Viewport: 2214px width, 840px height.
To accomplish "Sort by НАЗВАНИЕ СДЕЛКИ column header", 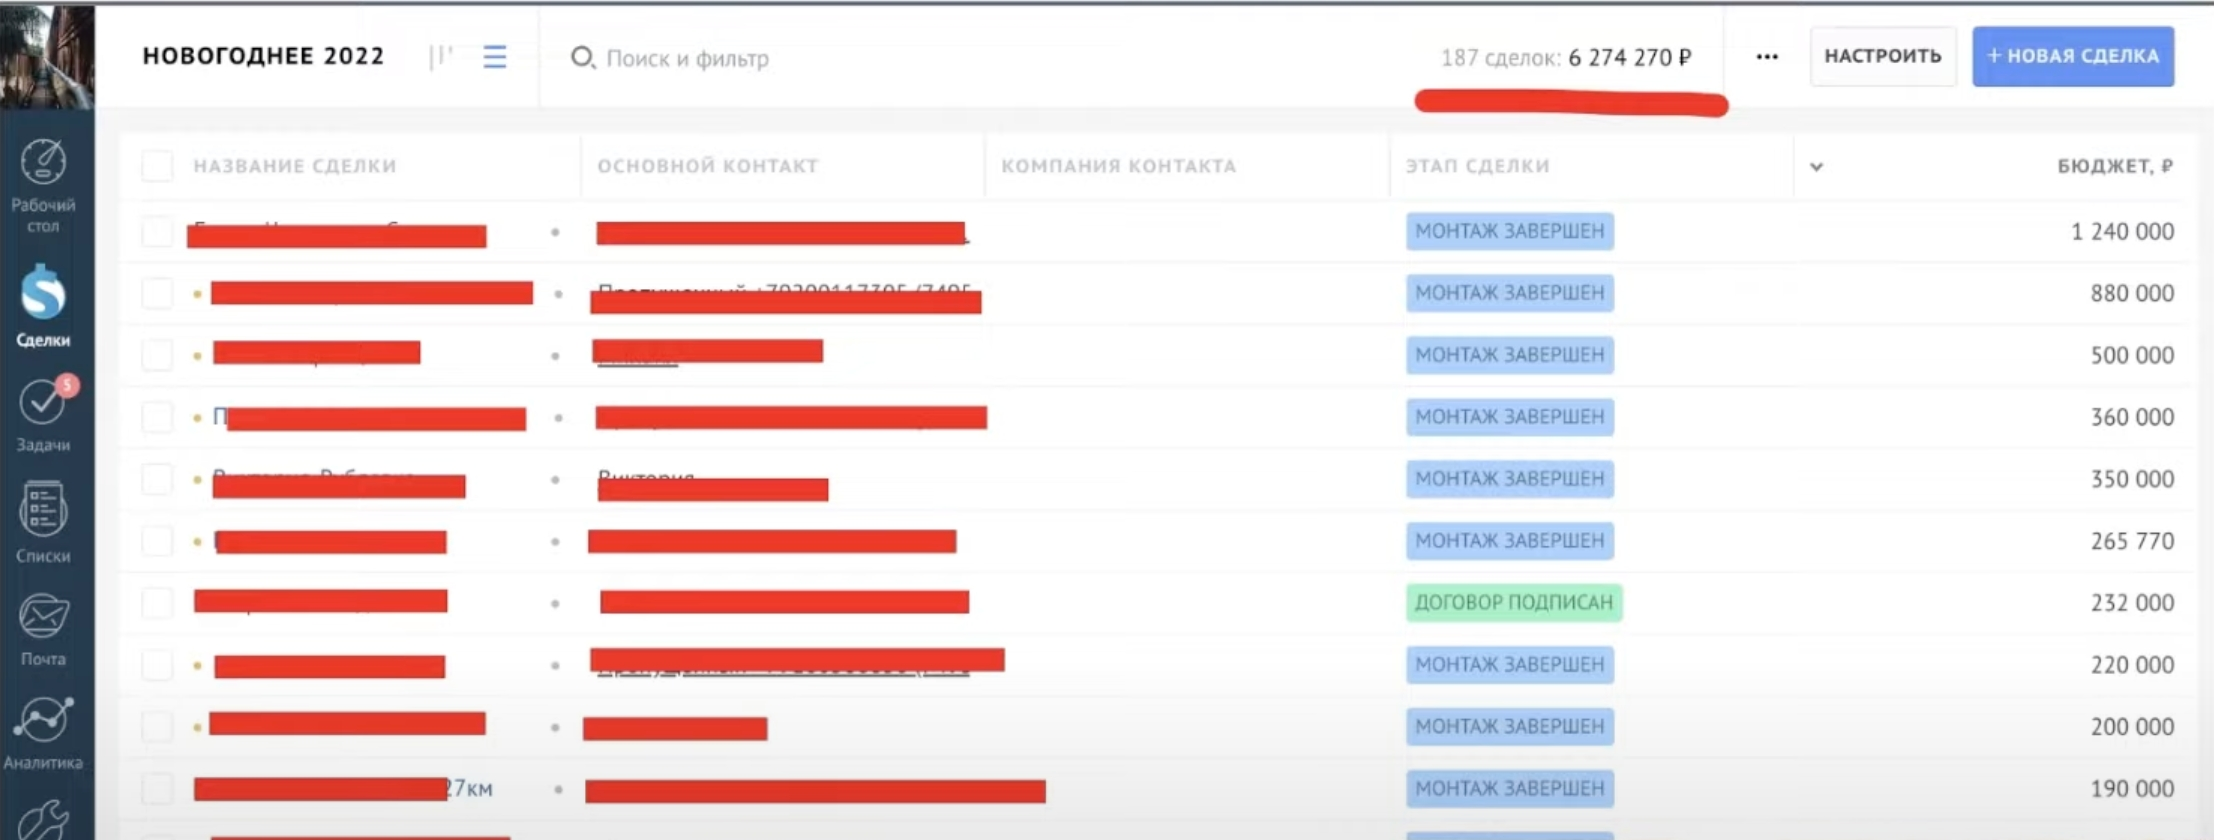I will (x=295, y=166).
